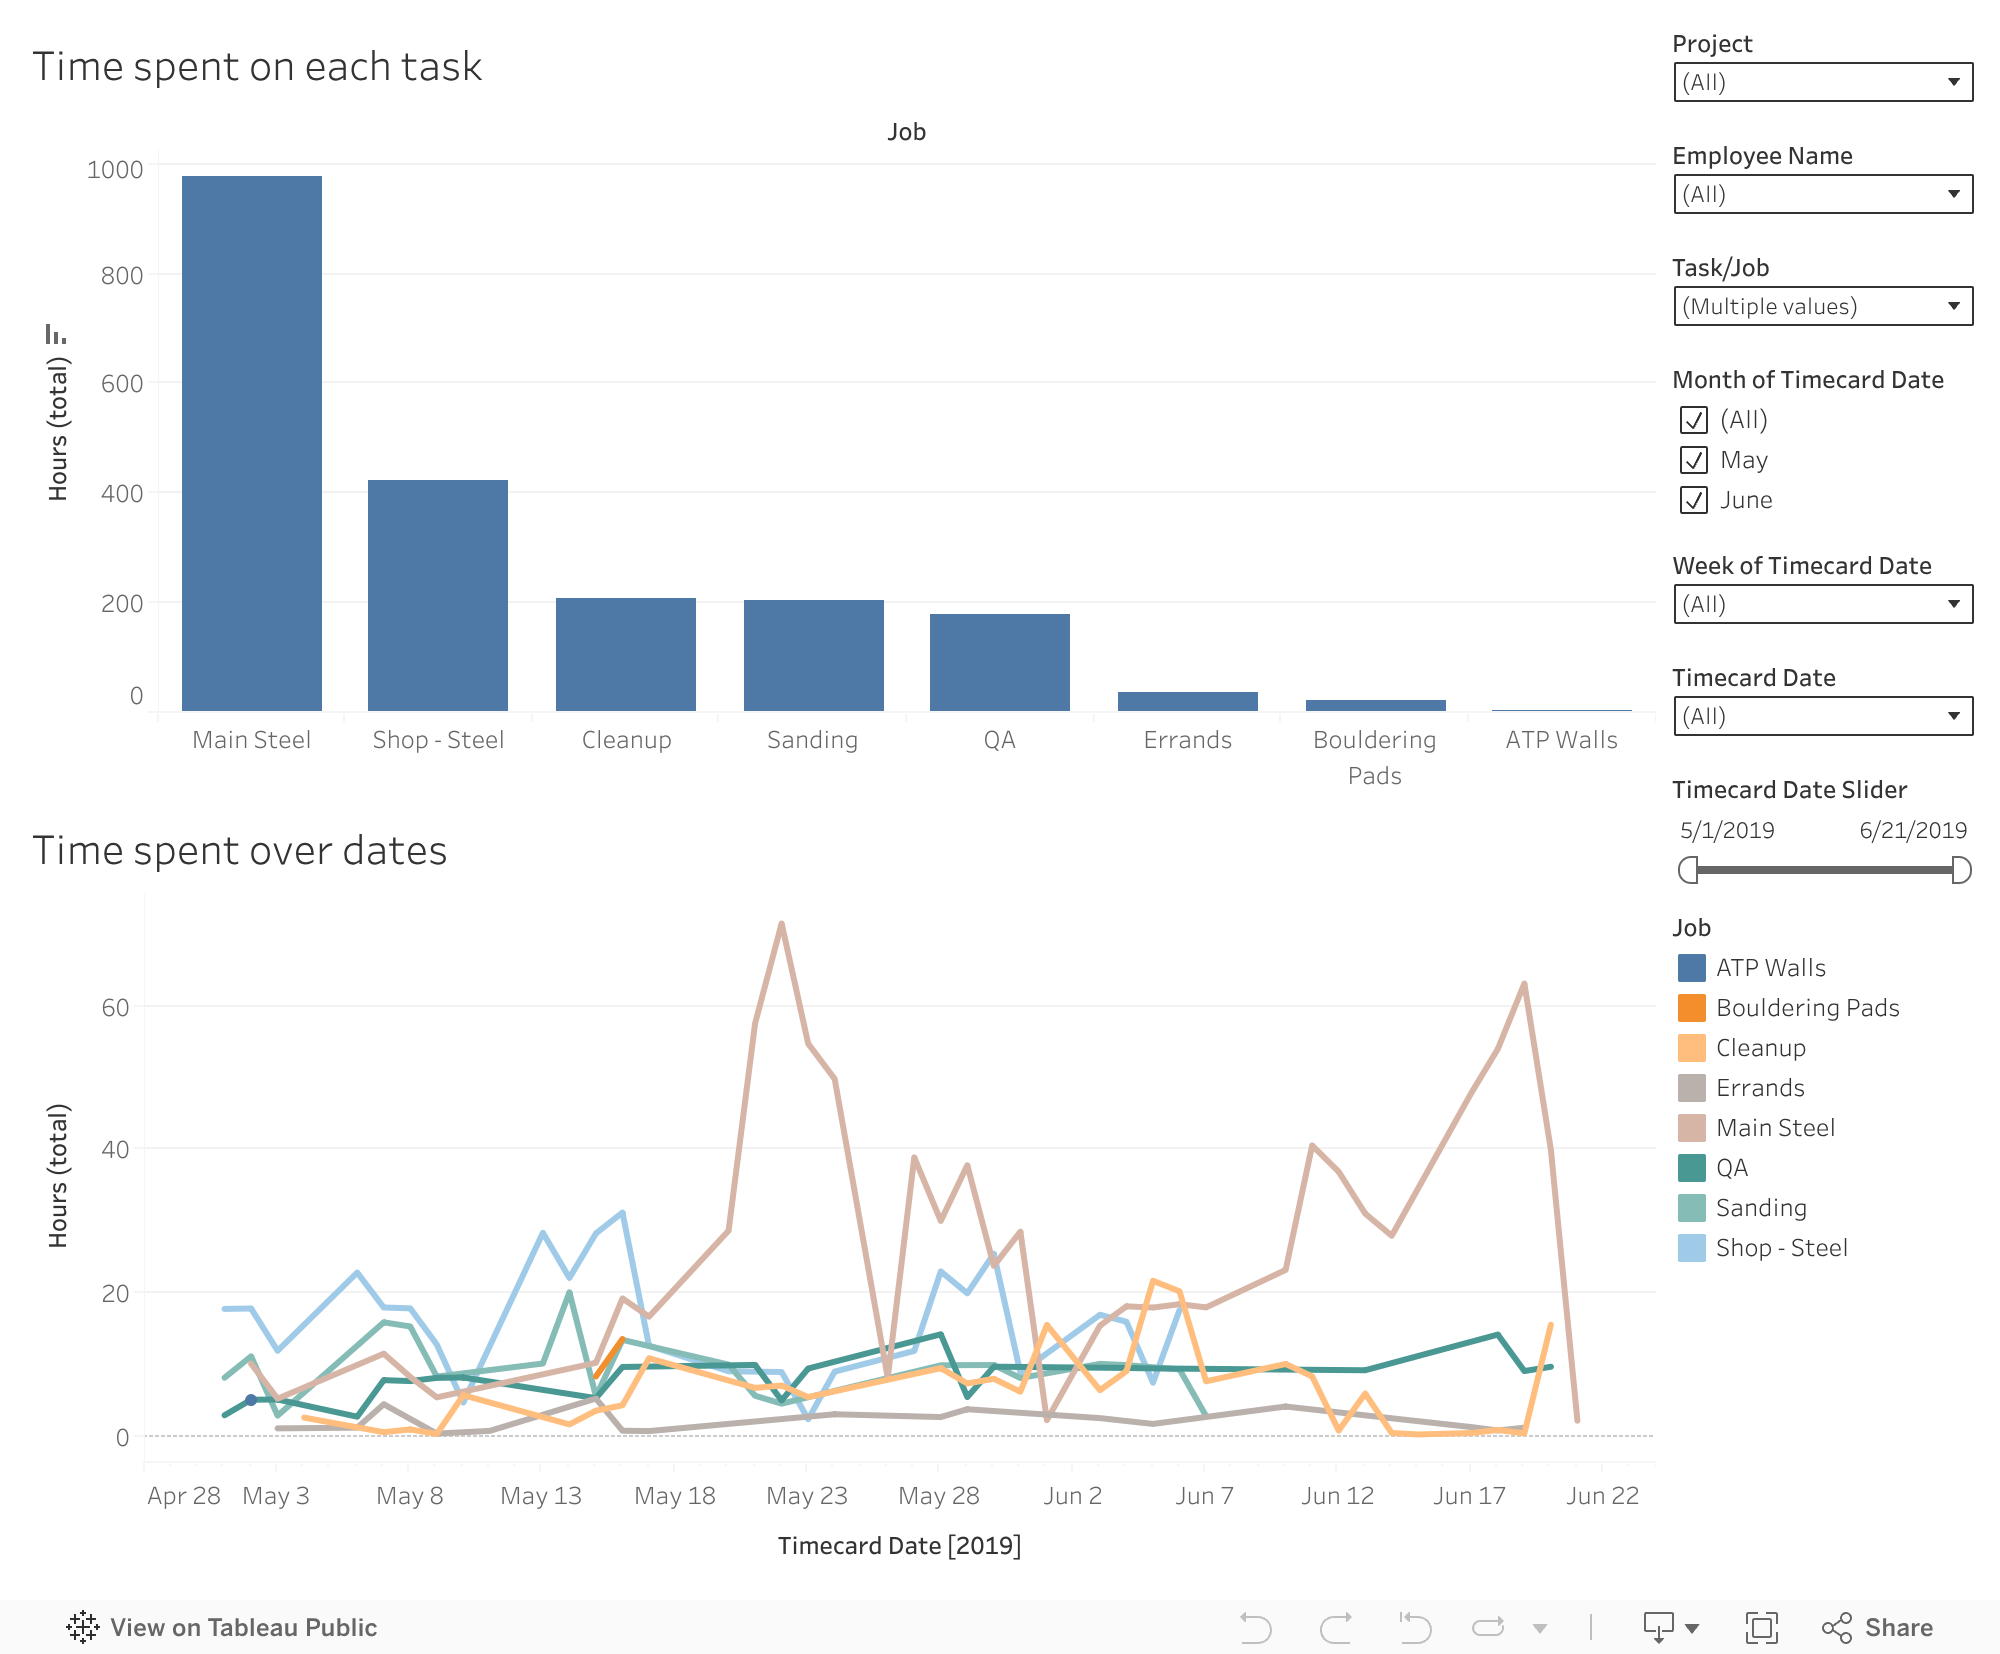
Task: Click the right handle of date slider
Action: click(x=1961, y=870)
